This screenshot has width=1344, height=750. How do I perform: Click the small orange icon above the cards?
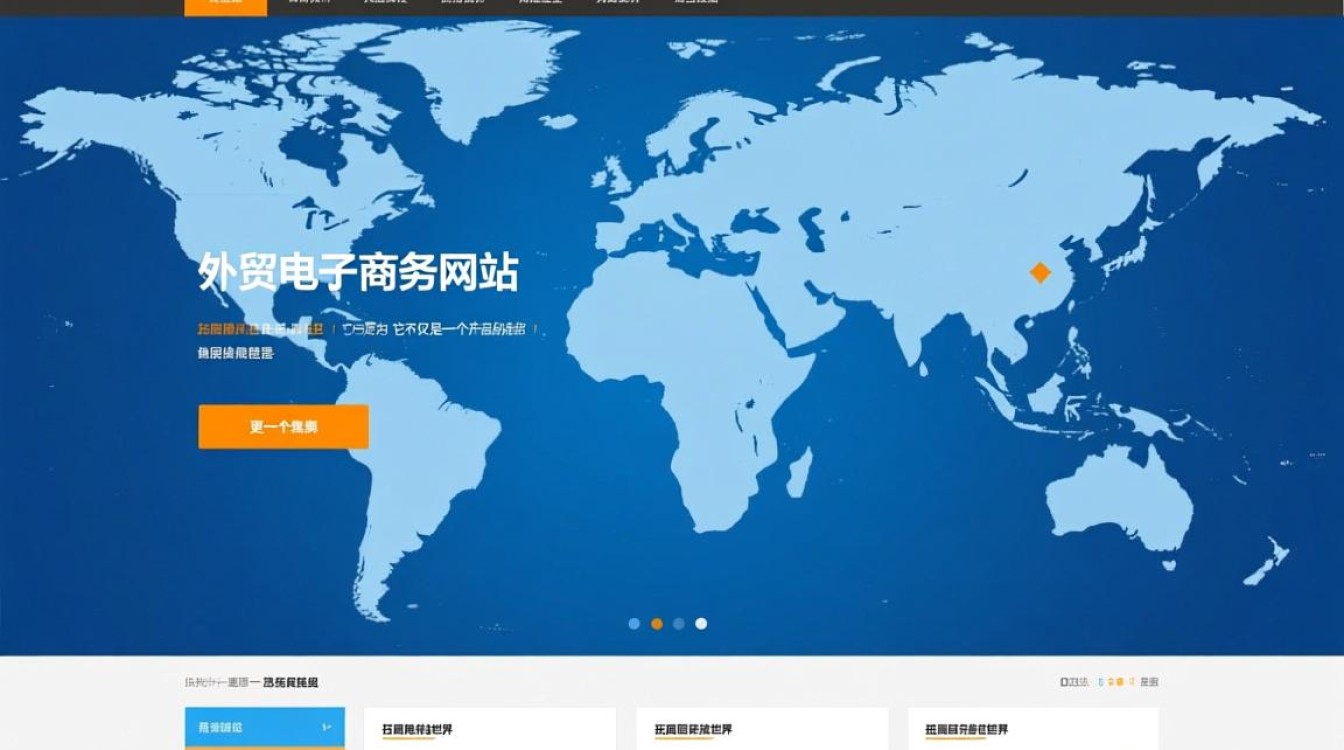coord(1119,682)
